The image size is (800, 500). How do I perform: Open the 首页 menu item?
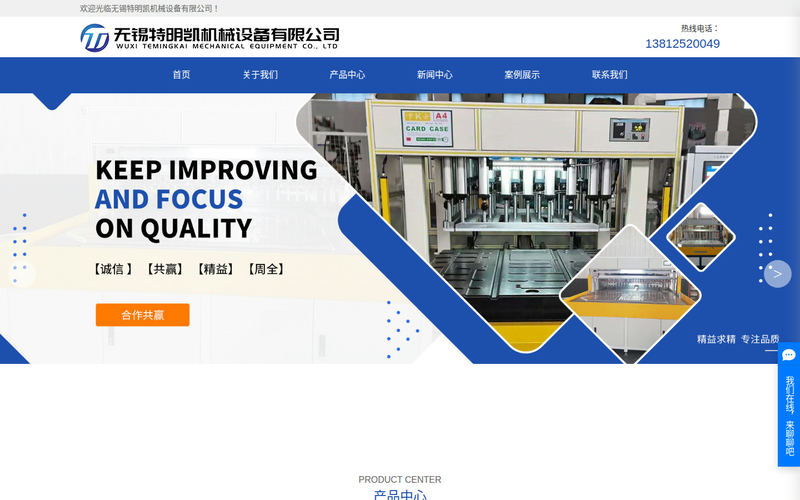coord(181,75)
